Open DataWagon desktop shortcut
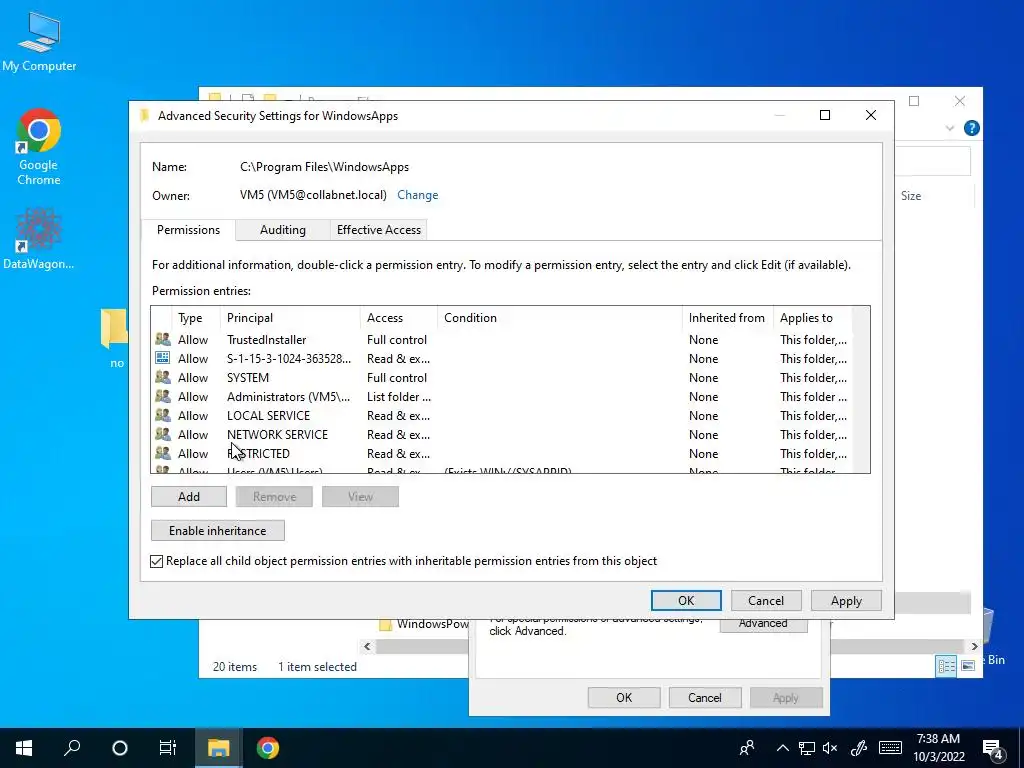Image resolution: width=1024 pixels, height=768 pixels. (39, 238)
